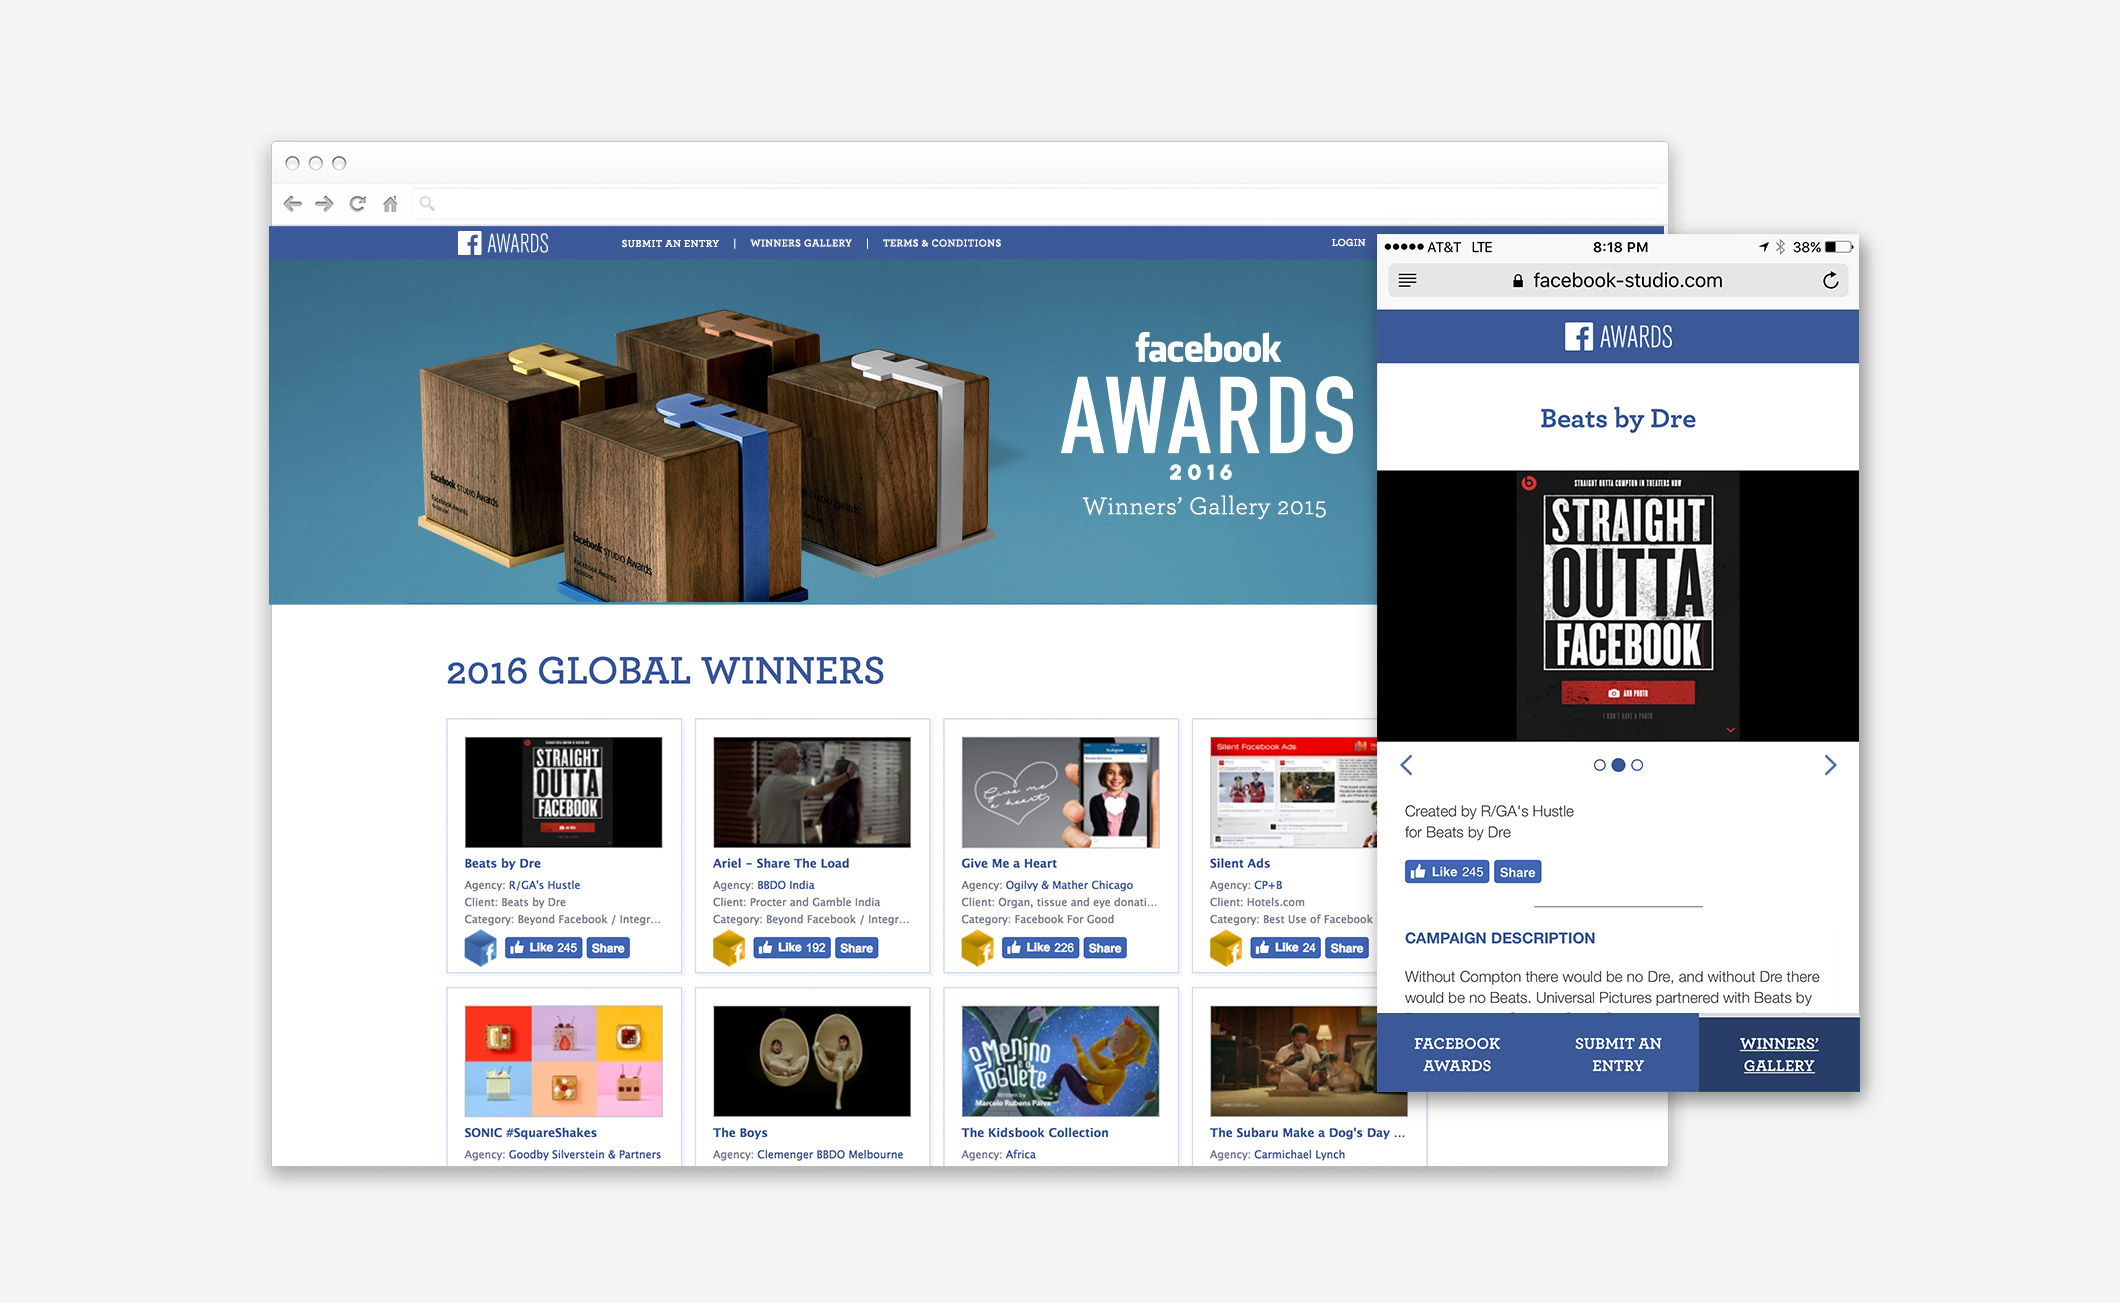2120x1303 pixels.
Task: Open the SONIC #SquareShakes thumbnail
Action: [x=563, y=1061]
